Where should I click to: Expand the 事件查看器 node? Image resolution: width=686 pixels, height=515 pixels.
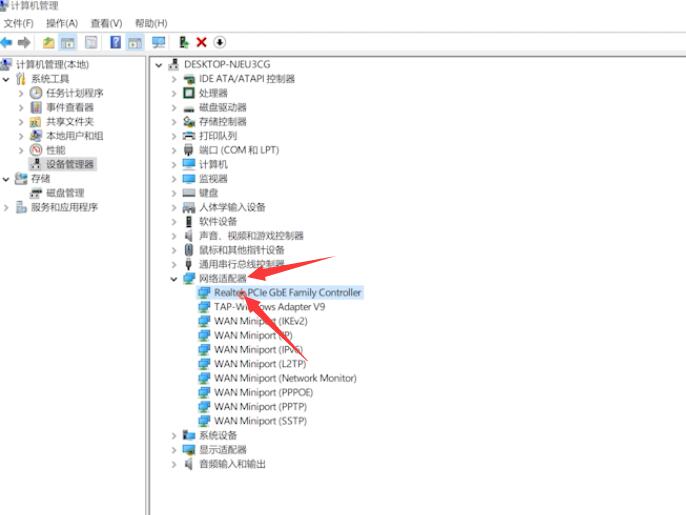21,108
